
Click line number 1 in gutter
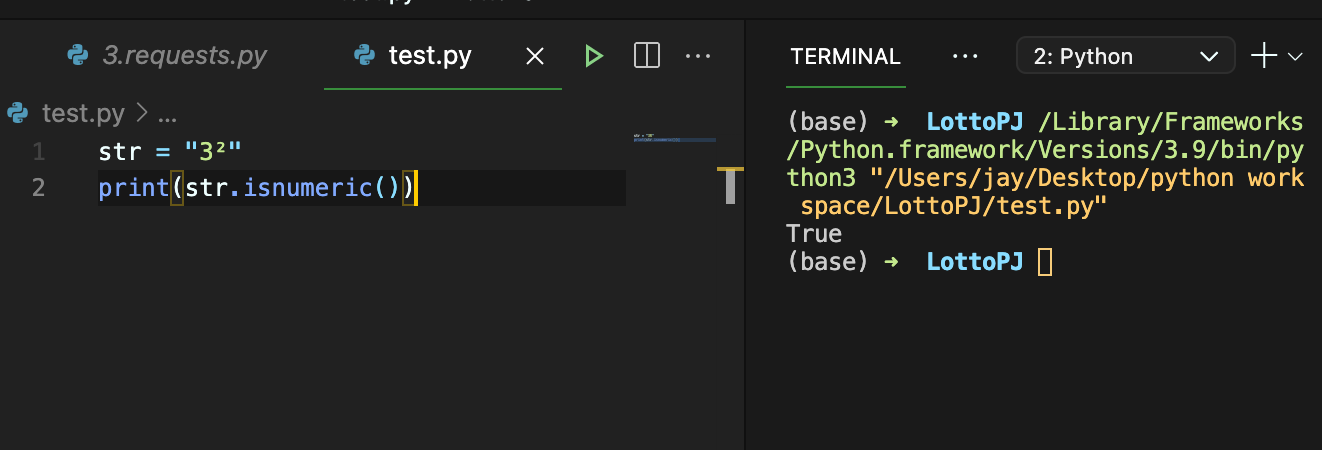pos(38,152)
